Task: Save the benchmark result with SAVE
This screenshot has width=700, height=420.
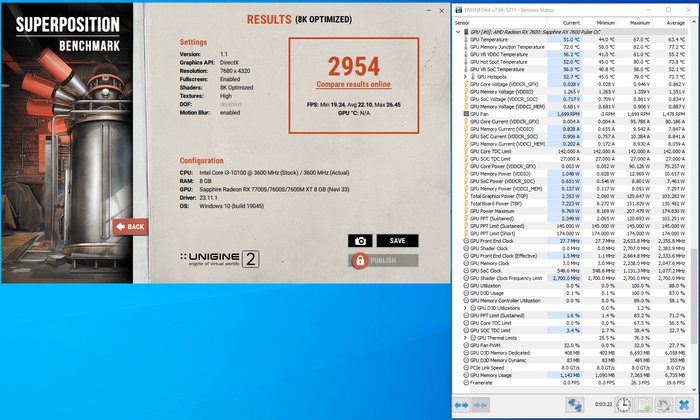Action: (397, 241)
